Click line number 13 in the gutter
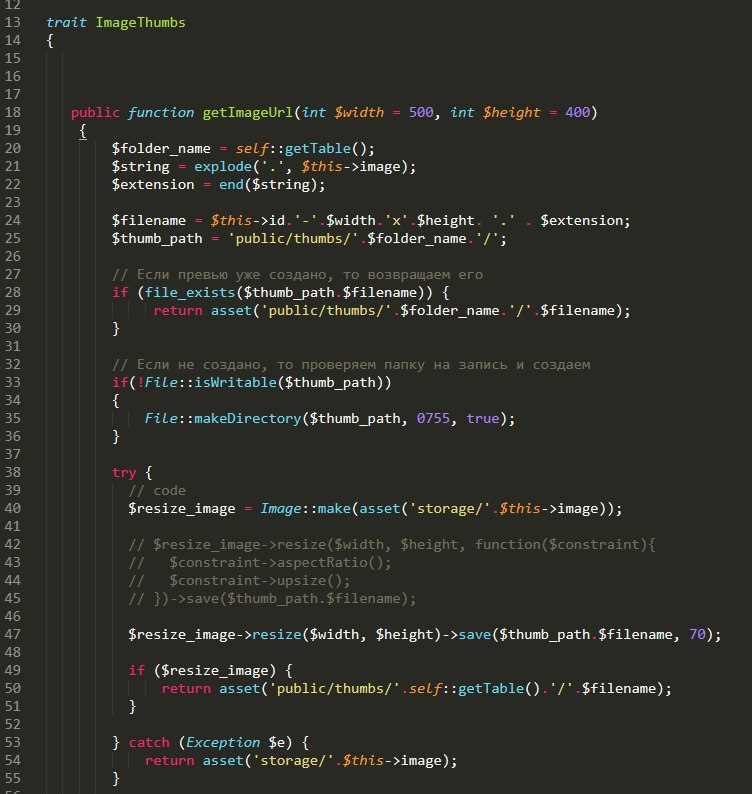752x794 pixels. pyautogui.click(x=13, y=23)
